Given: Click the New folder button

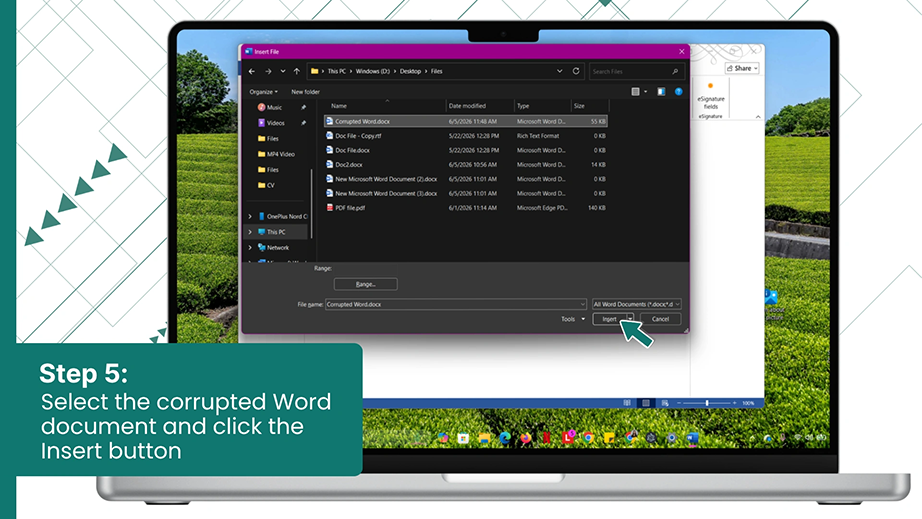Looking at the screenshot, I should (305, 92).
